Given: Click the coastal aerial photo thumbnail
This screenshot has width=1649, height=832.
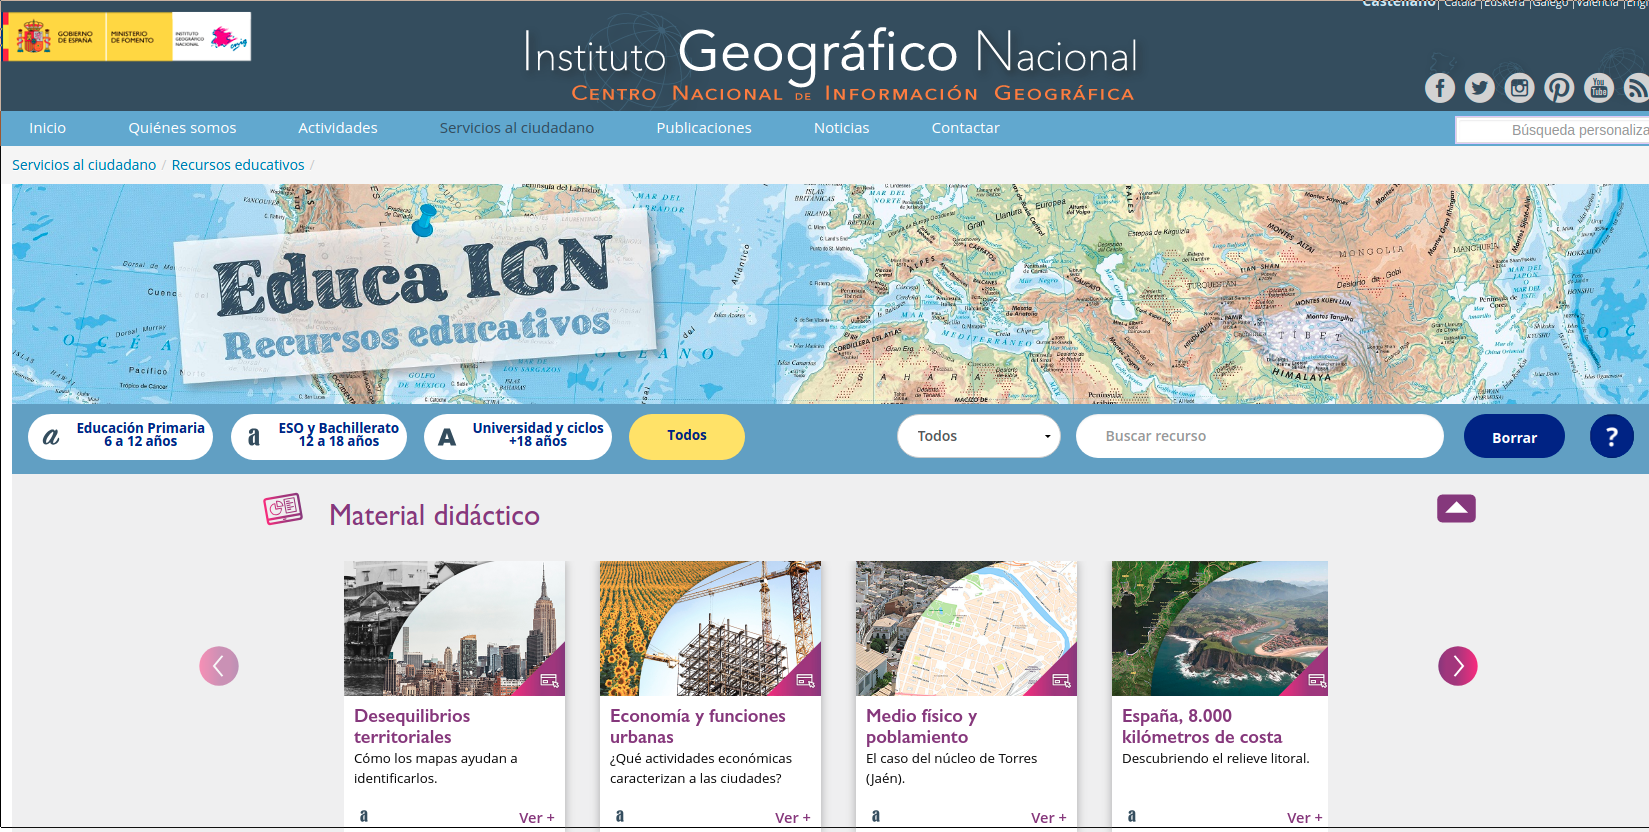Looking at the screenshot, I should point(1220,628).
